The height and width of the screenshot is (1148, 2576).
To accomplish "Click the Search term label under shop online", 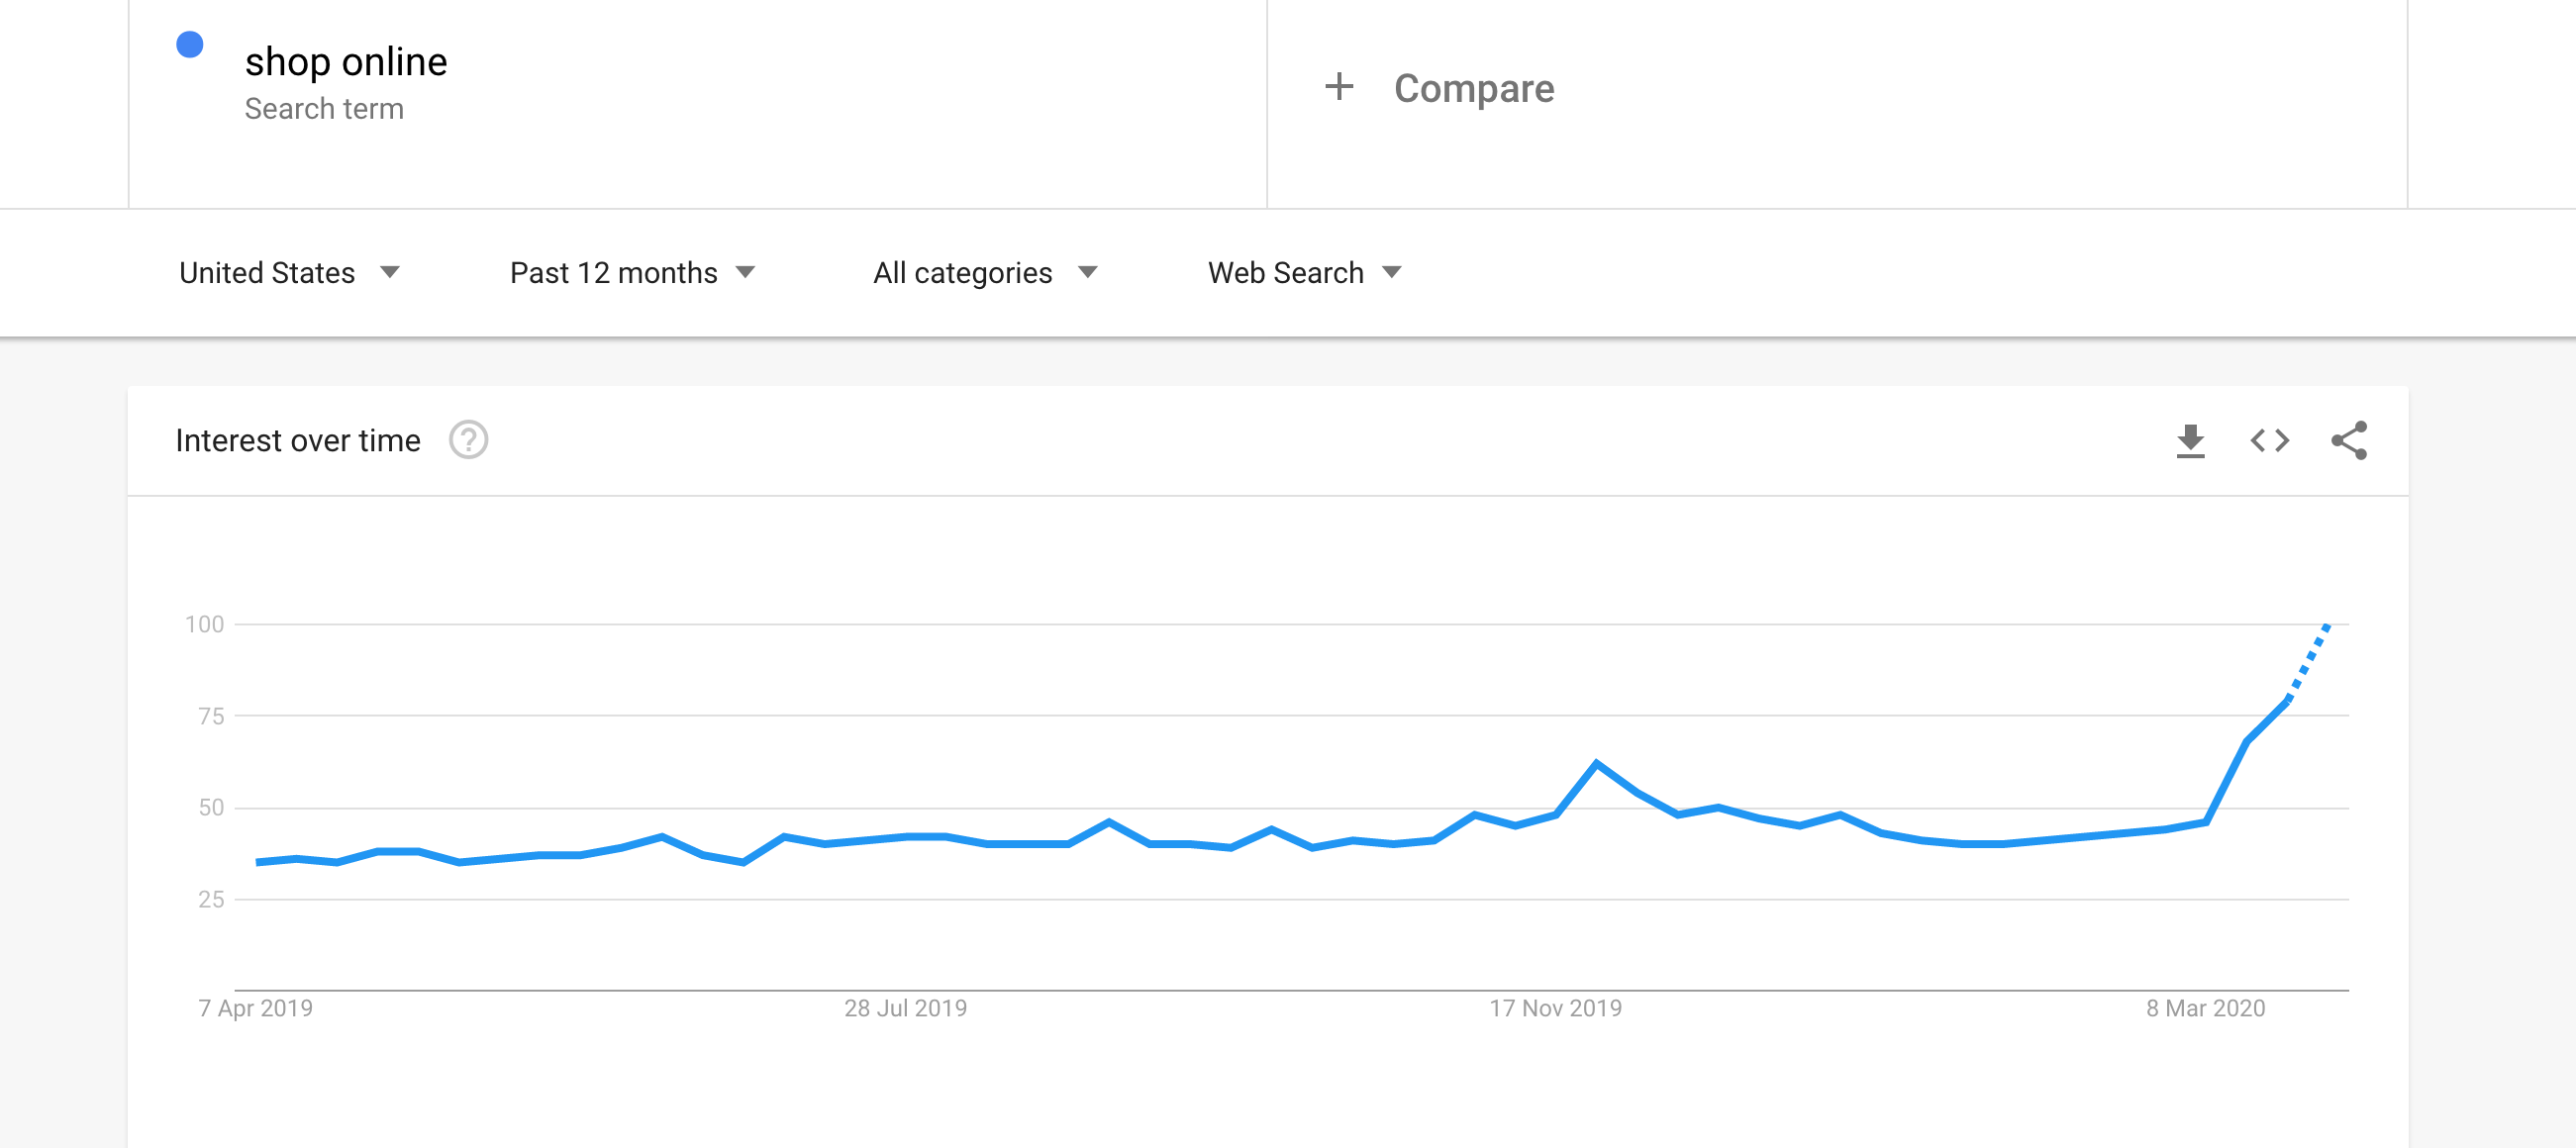I will (x=324, y=109).
